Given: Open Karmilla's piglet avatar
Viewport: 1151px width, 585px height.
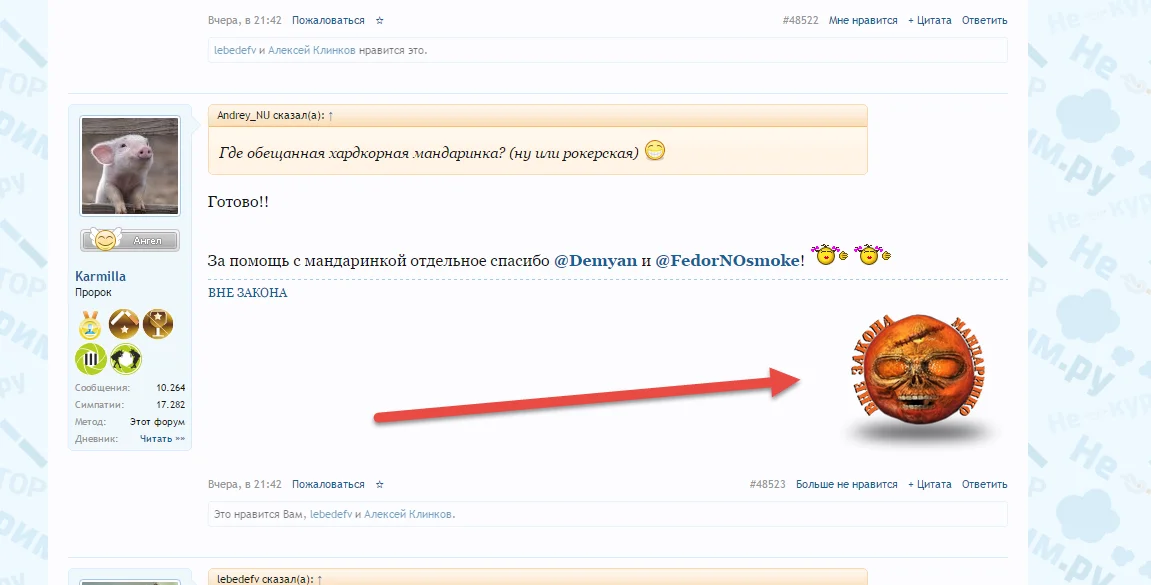Looking at the screenshot, I should pyautogui.click(x=130, y=167).
